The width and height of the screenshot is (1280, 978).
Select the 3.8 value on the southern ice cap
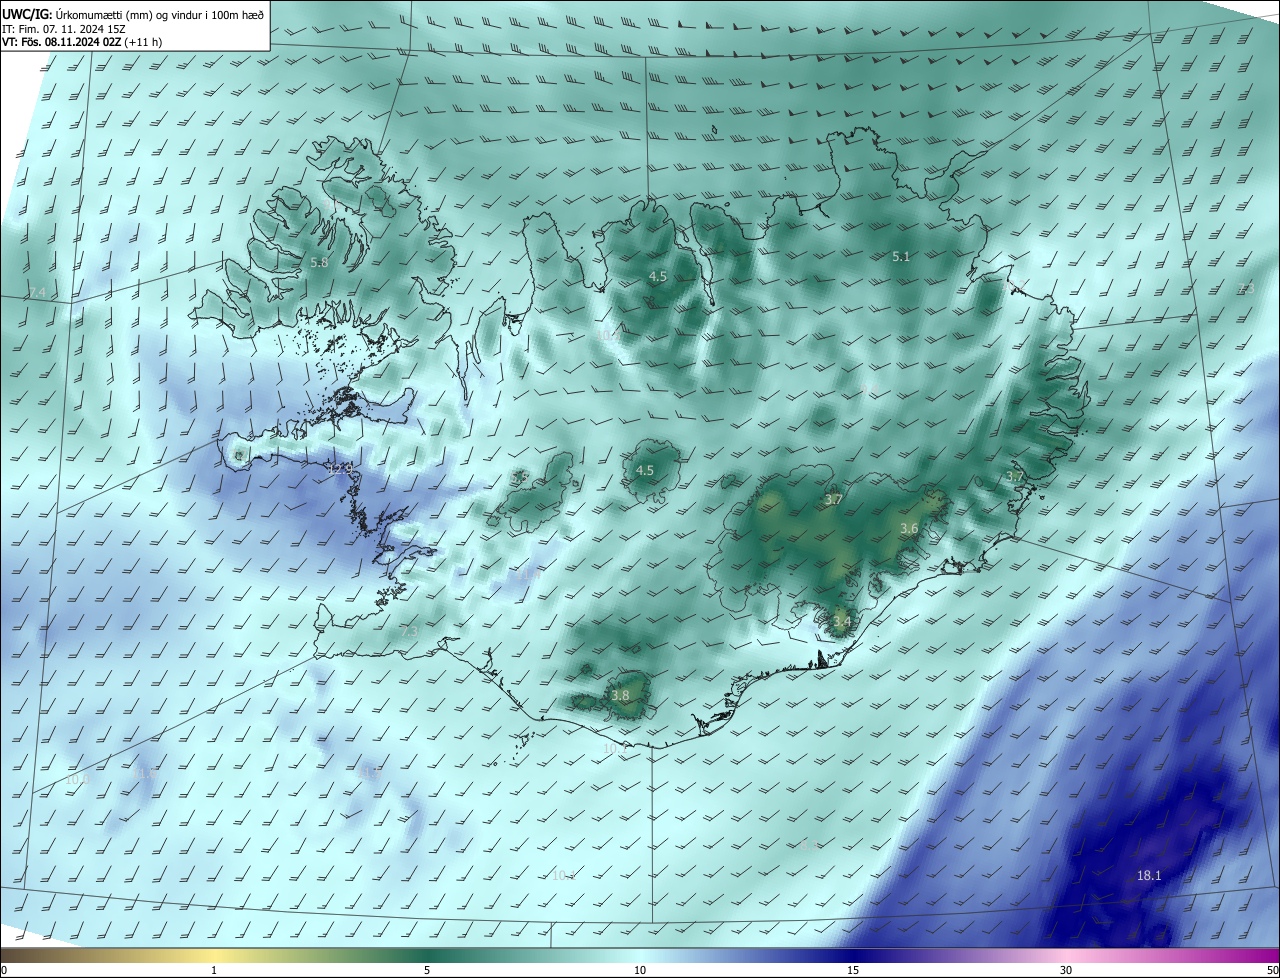click(620, 695)
